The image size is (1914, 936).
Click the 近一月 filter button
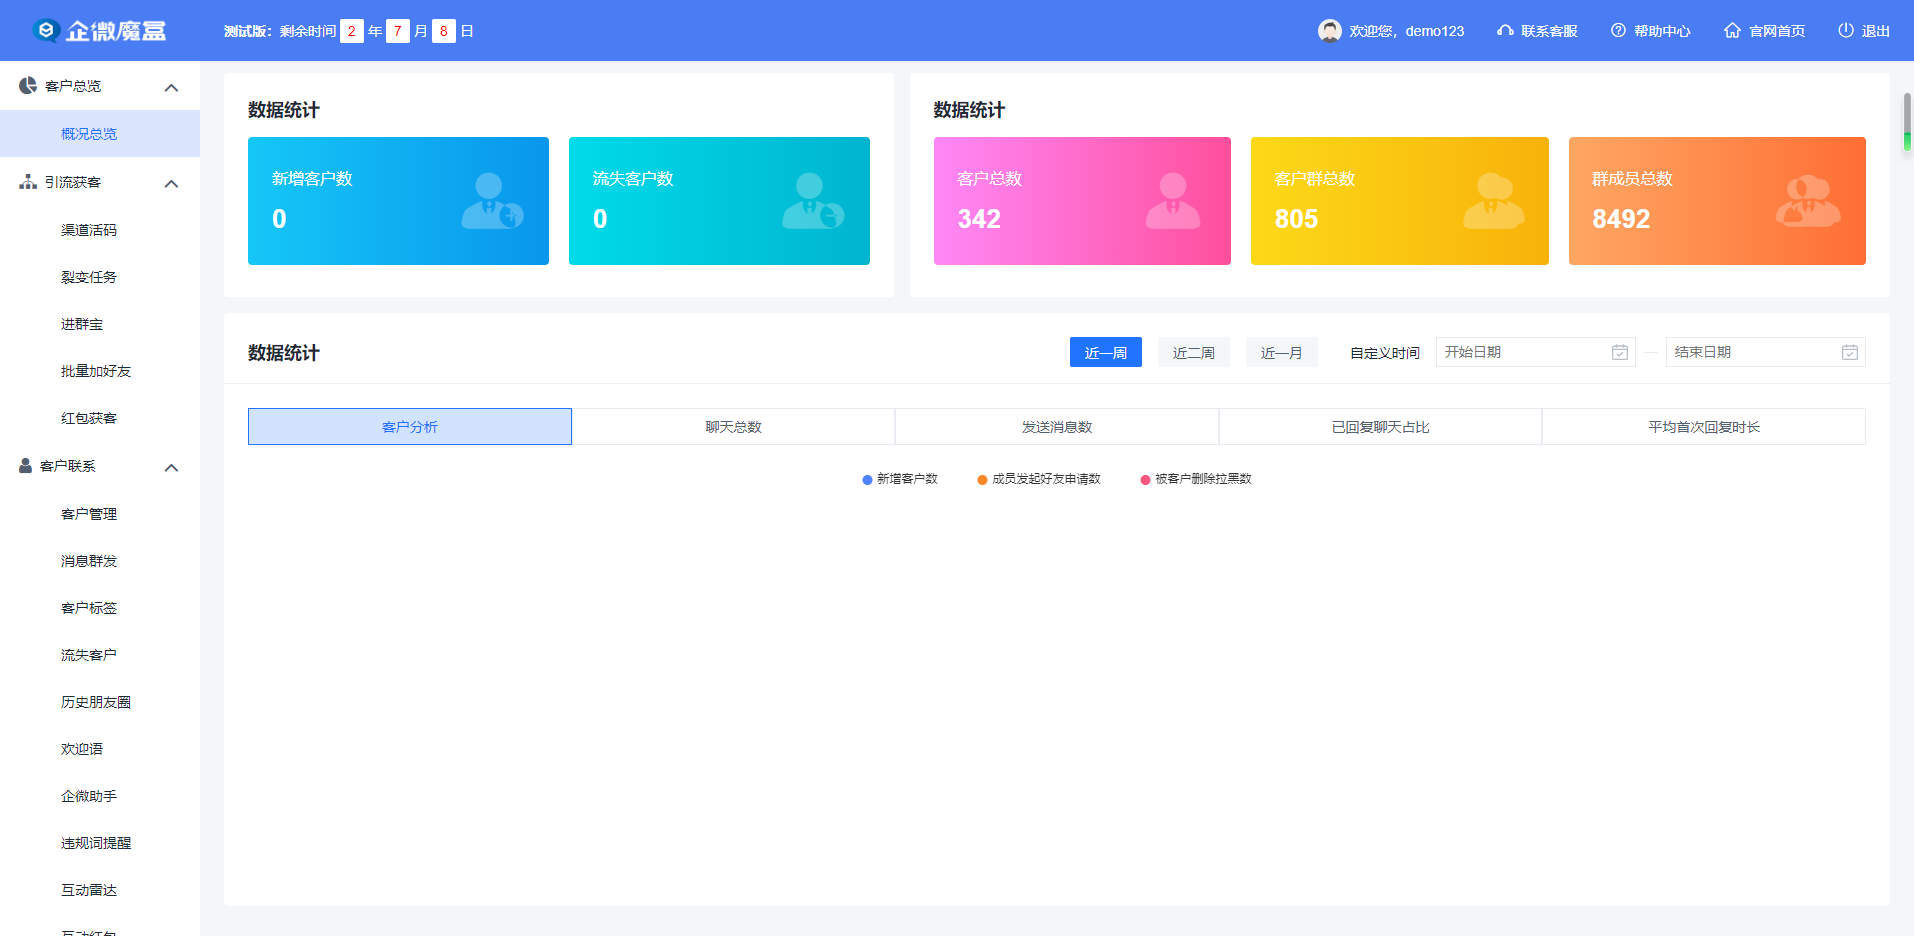tap(1282, 352)
